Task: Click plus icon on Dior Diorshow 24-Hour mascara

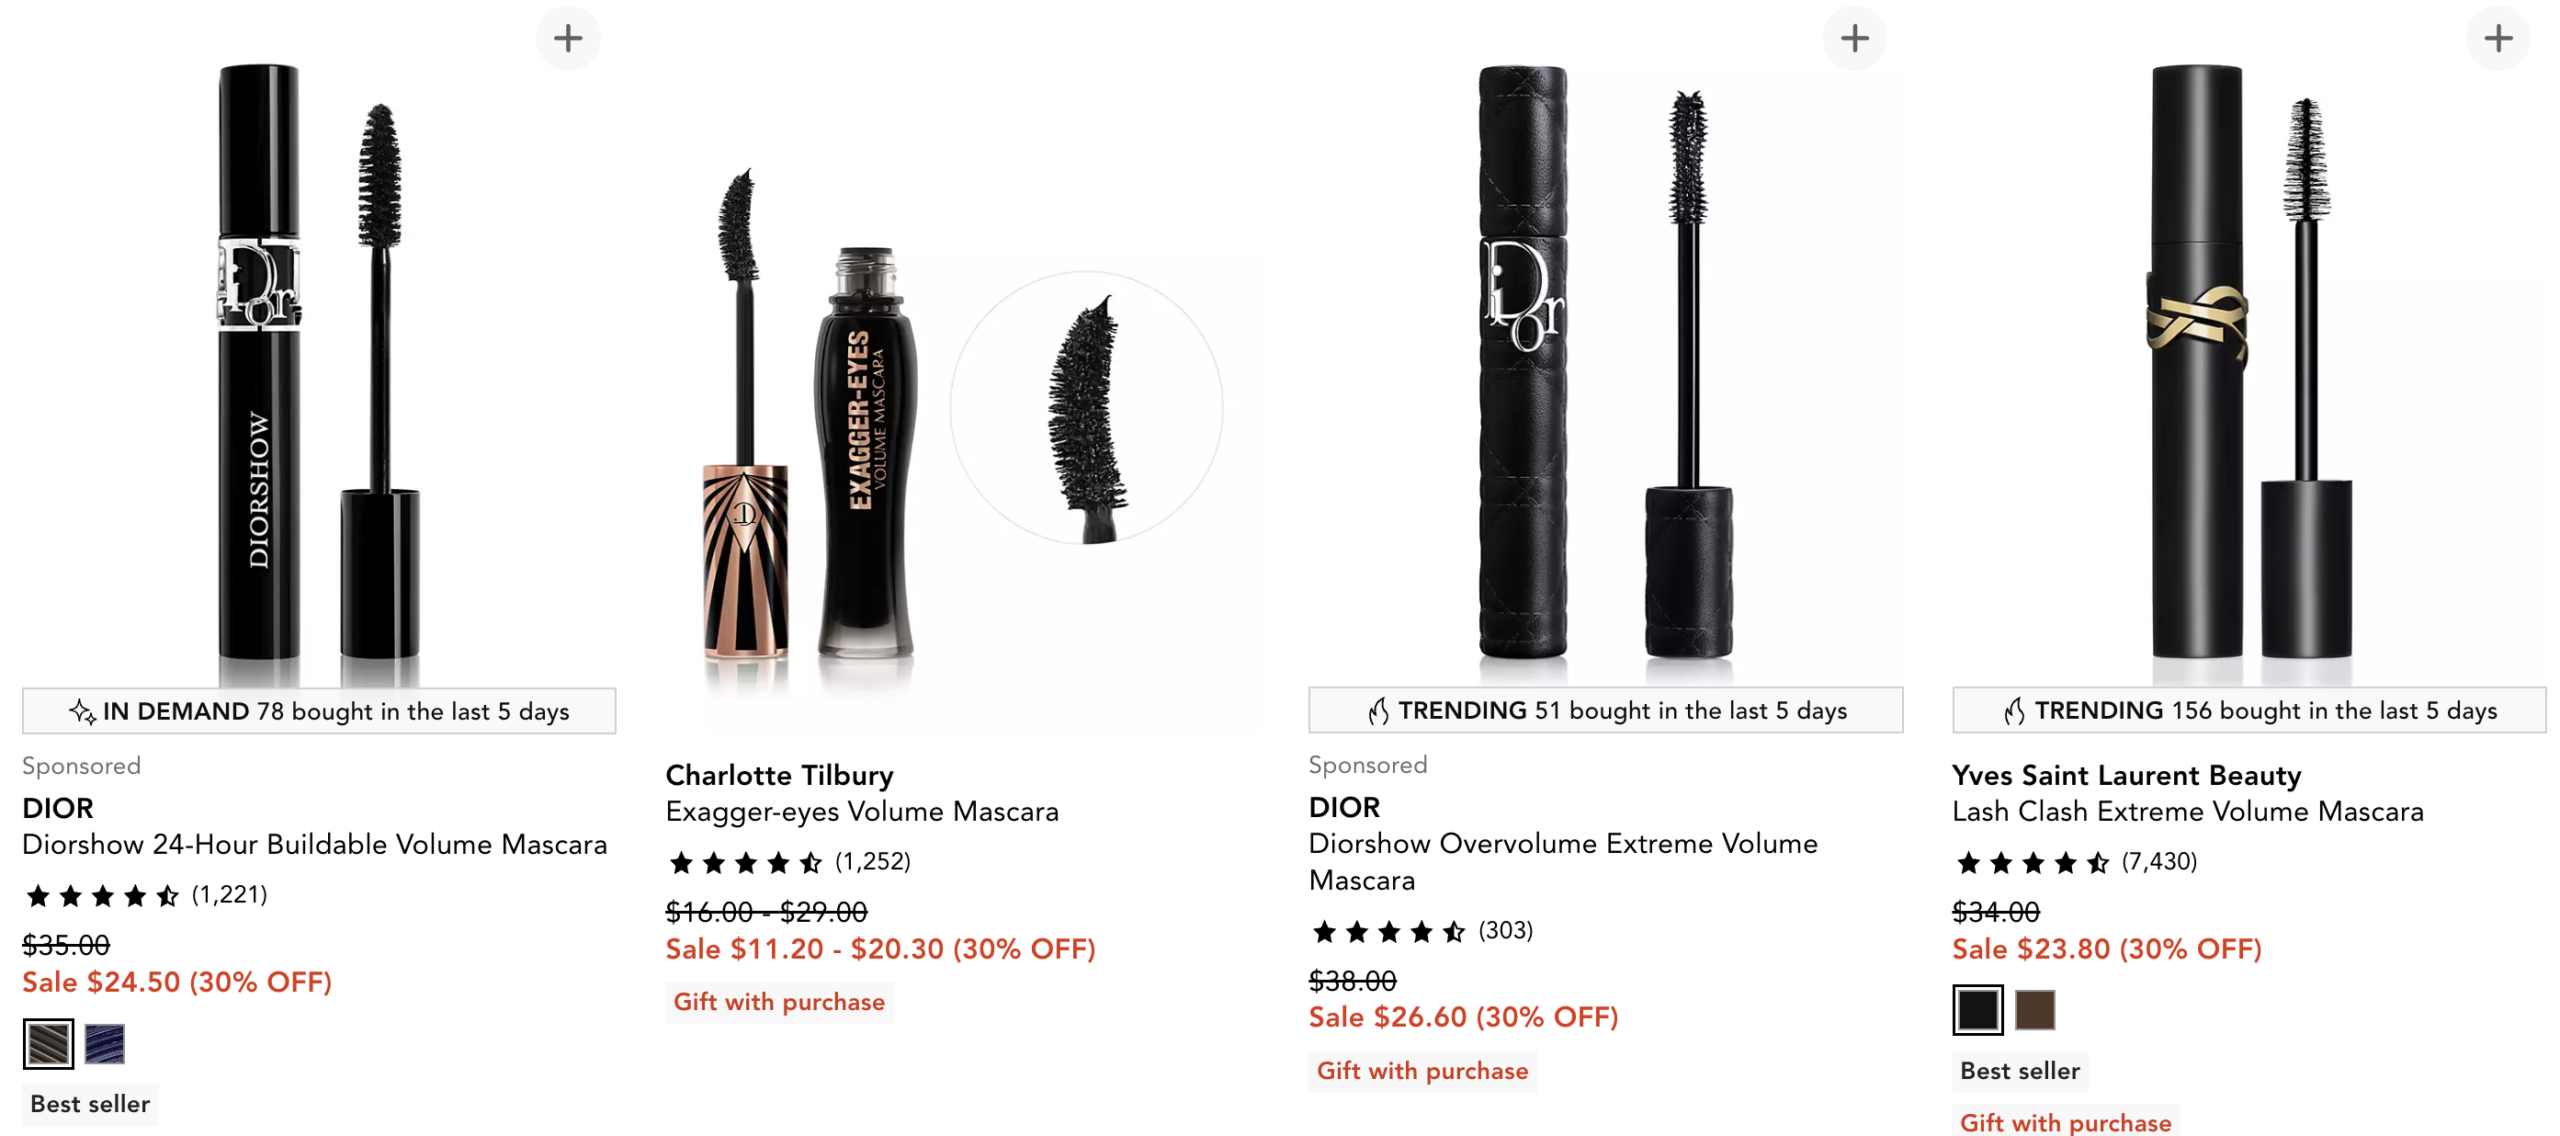Action: tap(568, 38)
